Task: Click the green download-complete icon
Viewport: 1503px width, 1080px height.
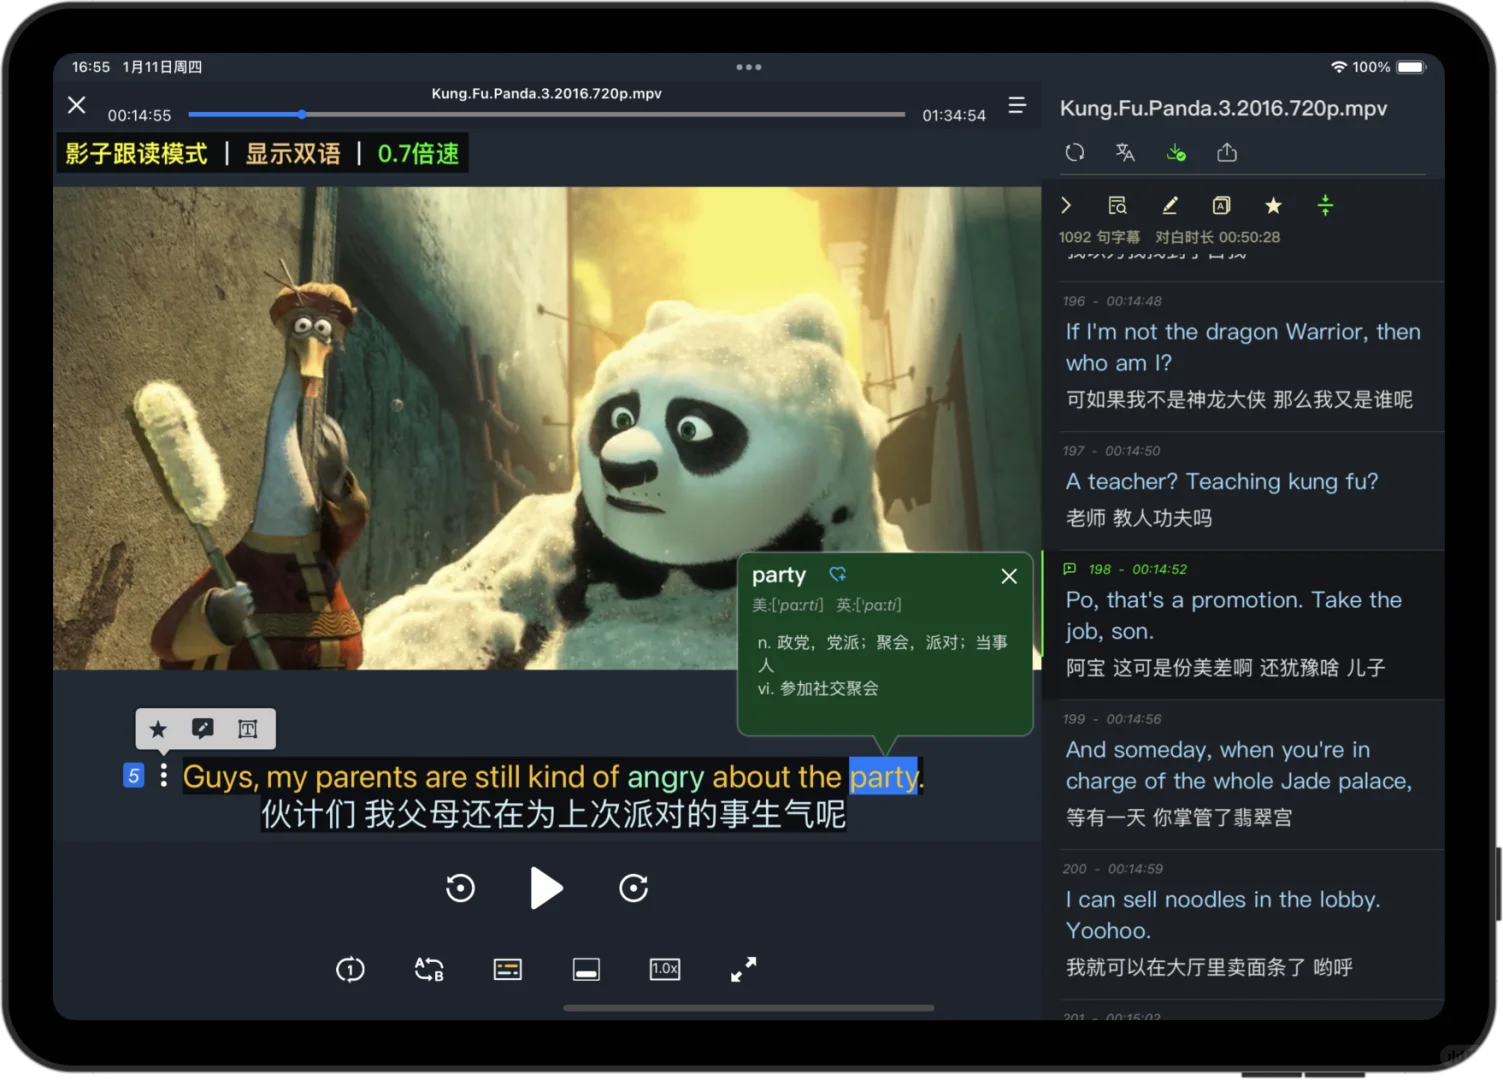Action: pos(1176,152)
